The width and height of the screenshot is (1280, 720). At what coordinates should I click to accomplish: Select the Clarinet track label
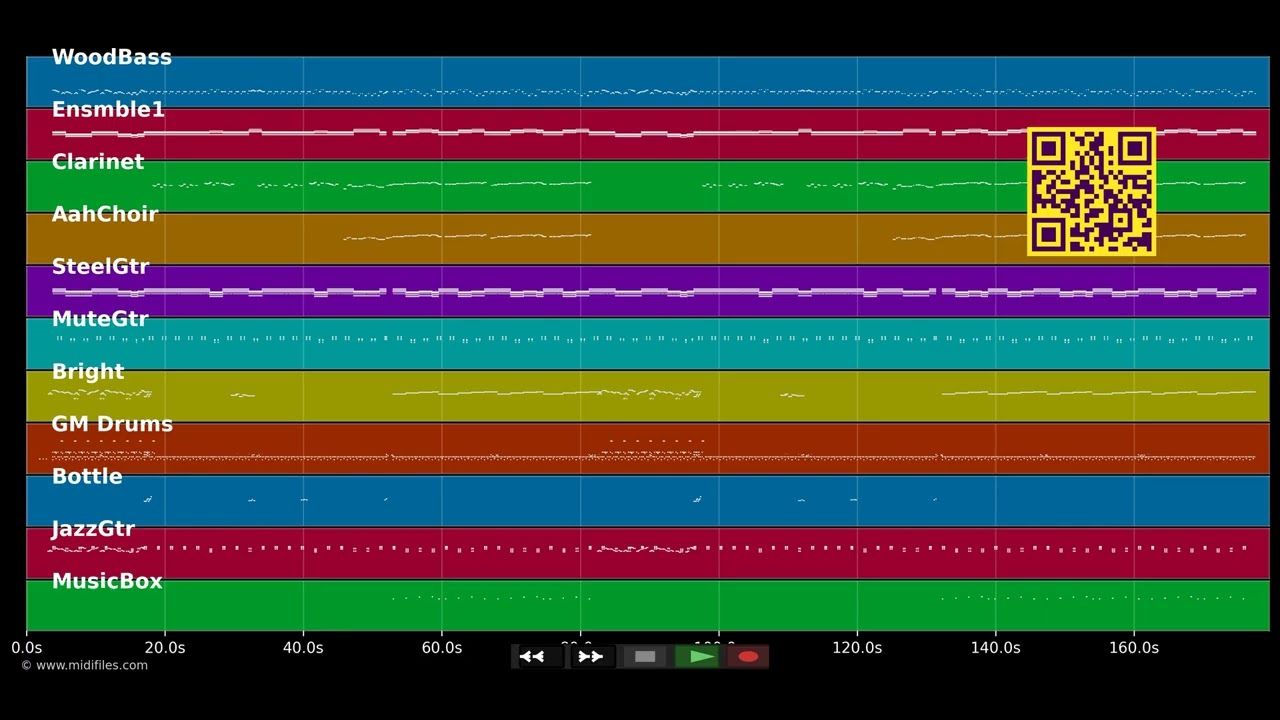[x=98, y=162]
